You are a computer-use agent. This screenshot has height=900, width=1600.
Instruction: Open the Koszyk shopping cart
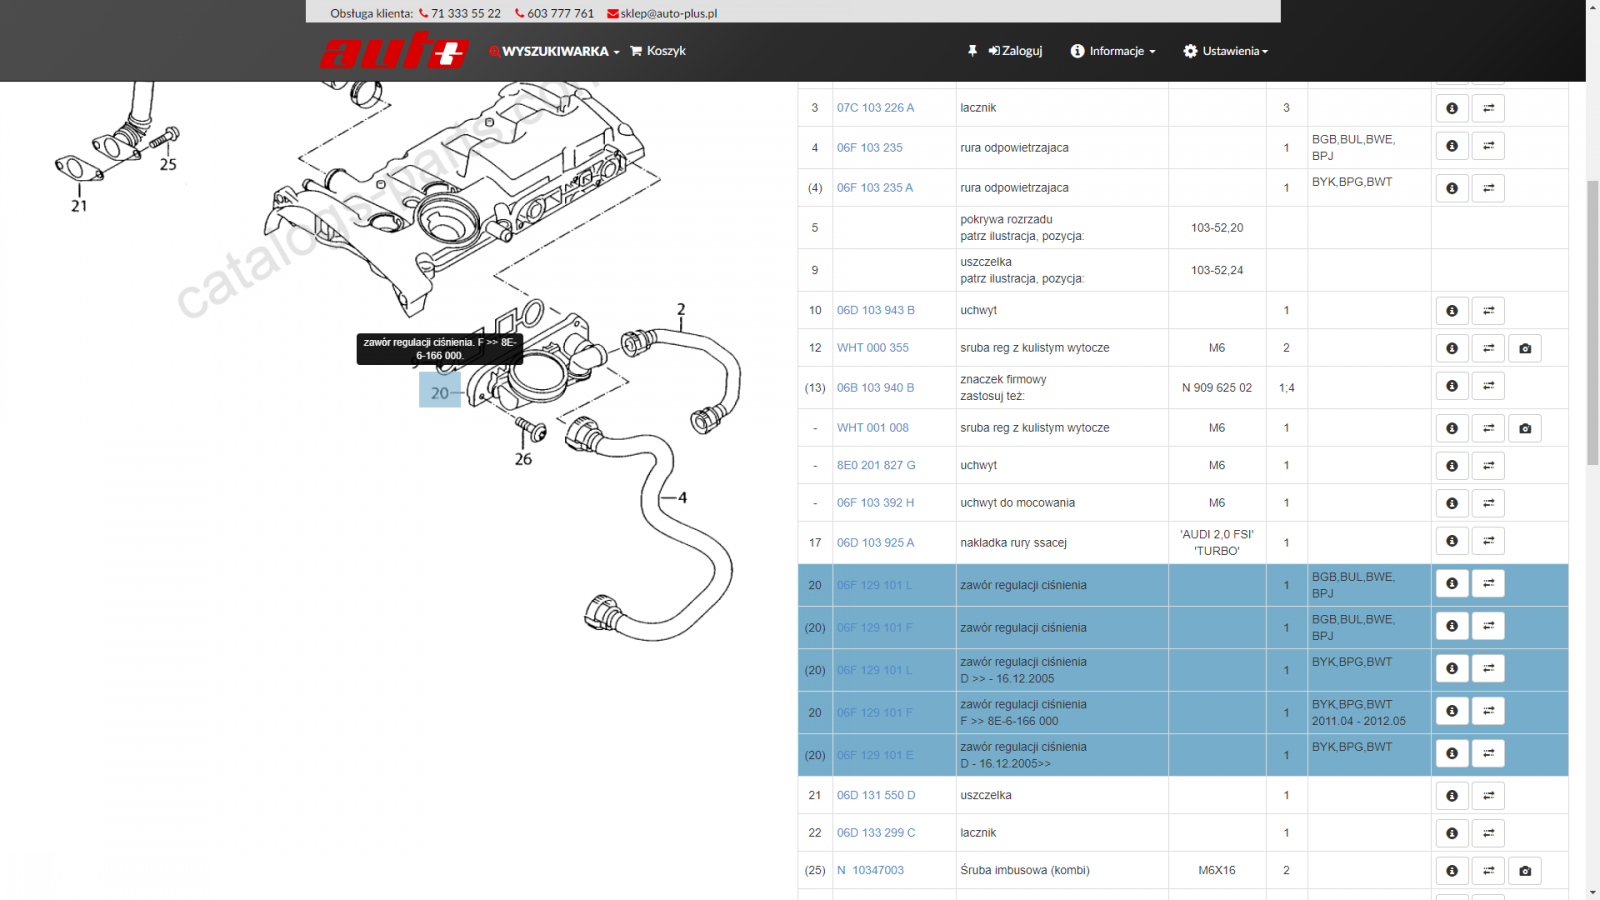(657, 51)
